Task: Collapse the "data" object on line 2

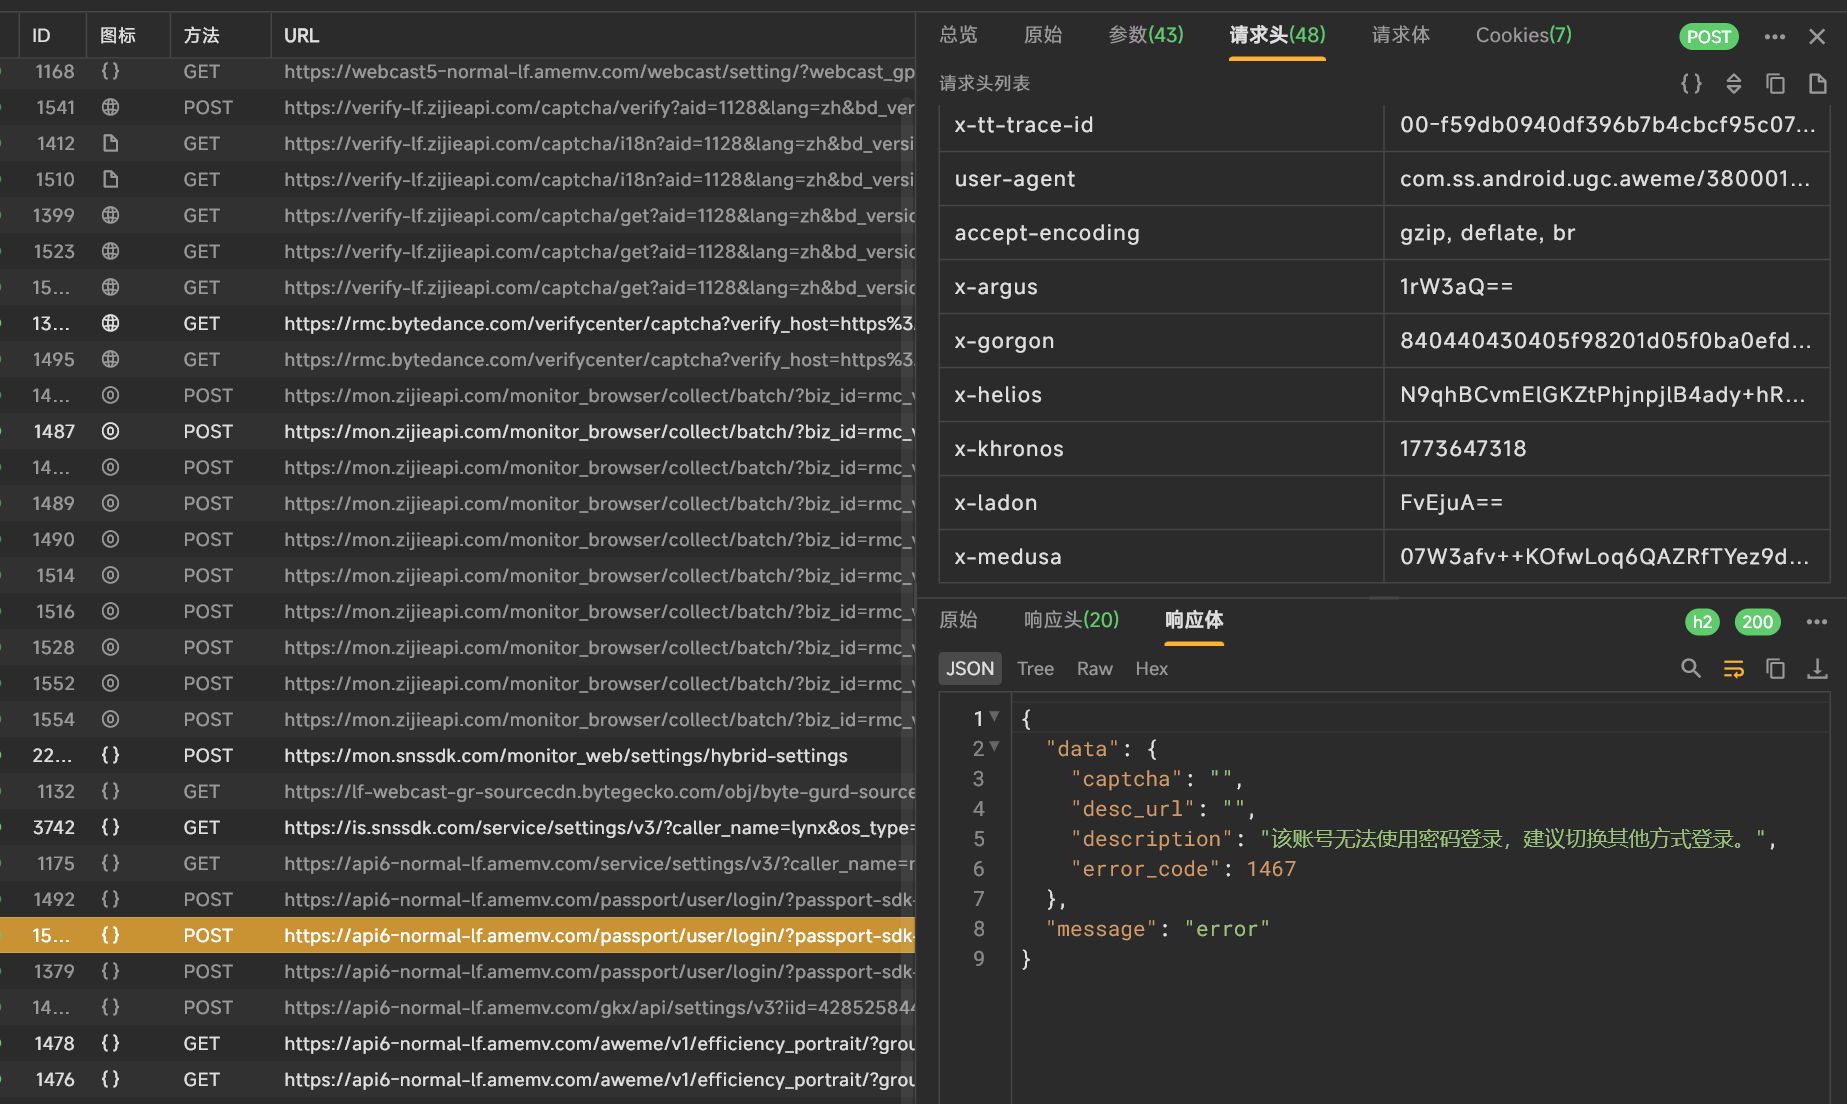Action: pos(995,747)
